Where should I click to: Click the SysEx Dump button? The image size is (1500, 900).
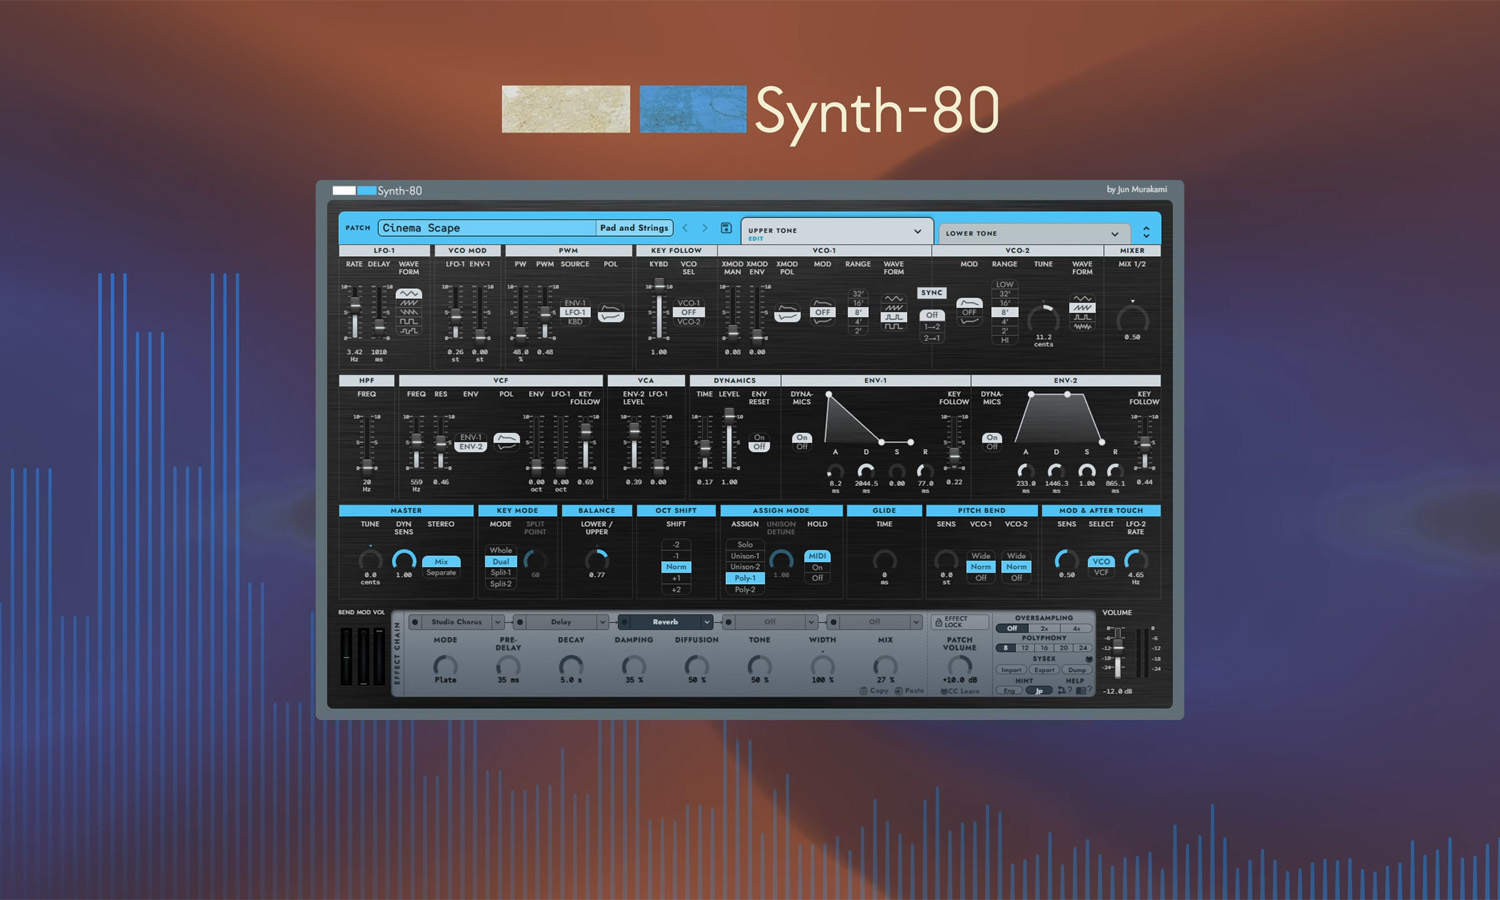[x=1076, y=670]
